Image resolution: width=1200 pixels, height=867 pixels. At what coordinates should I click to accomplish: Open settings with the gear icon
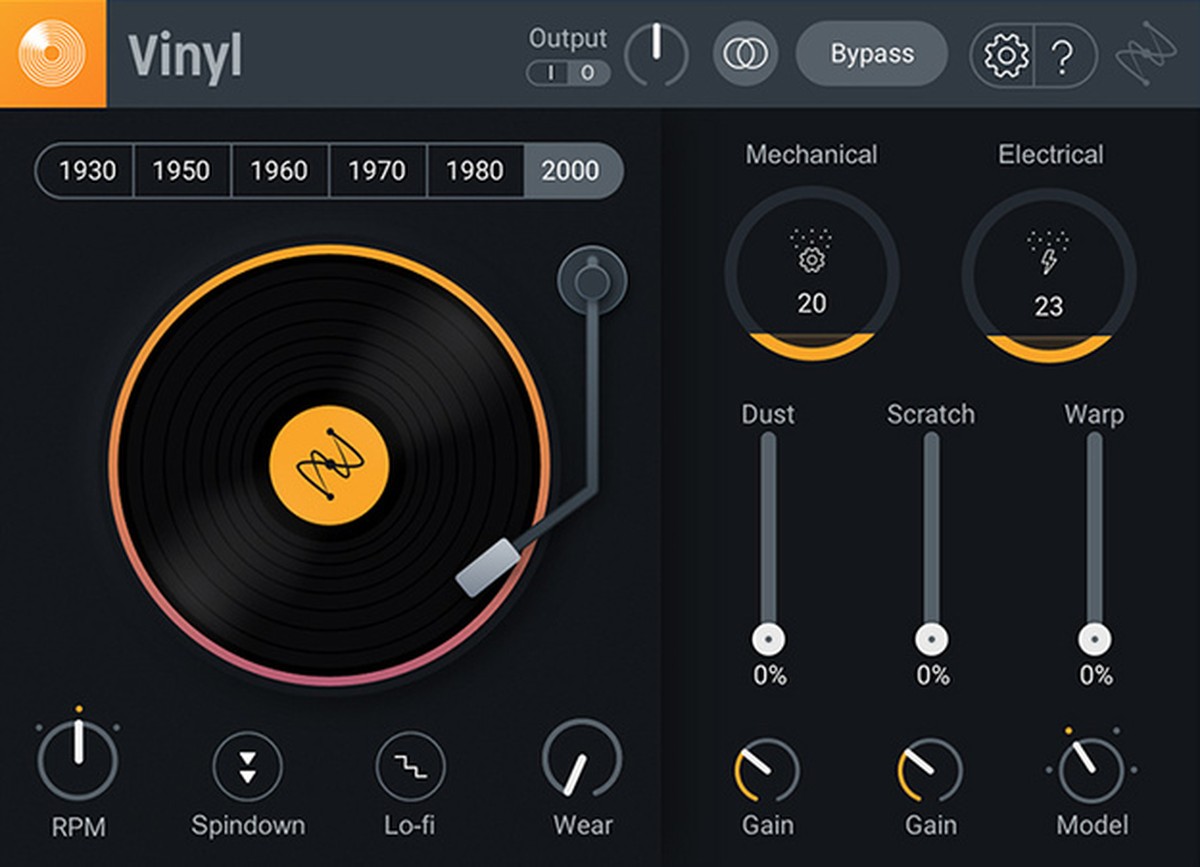(1003, 55)
